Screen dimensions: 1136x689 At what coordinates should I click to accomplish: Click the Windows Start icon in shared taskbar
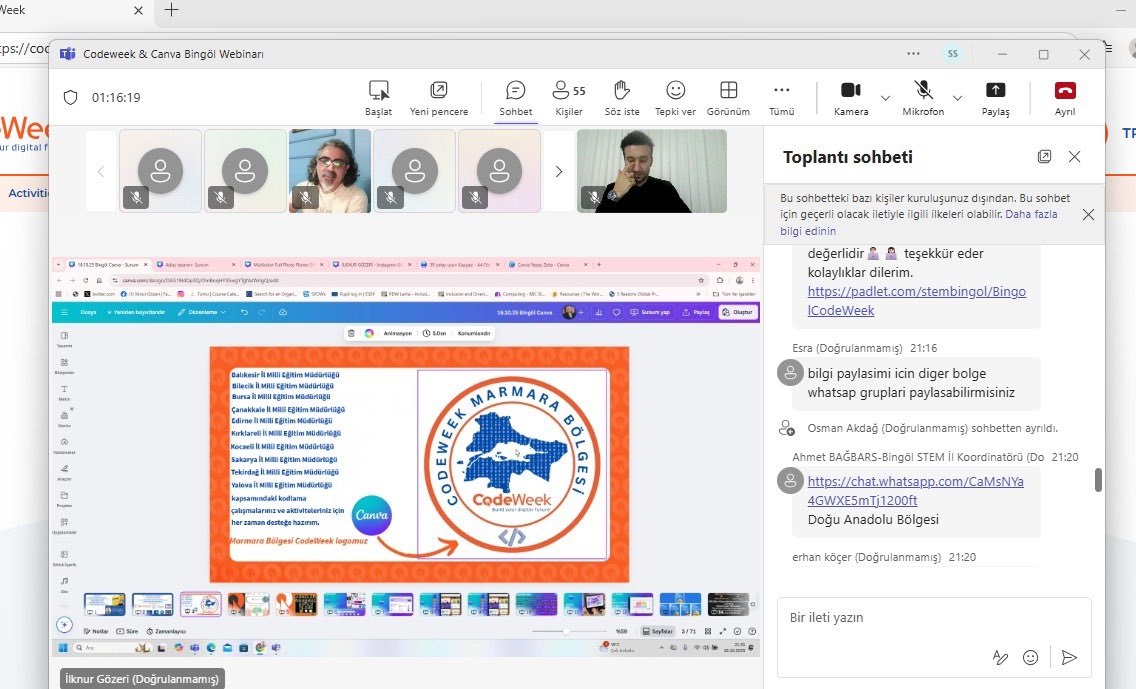tap(62, 648)
